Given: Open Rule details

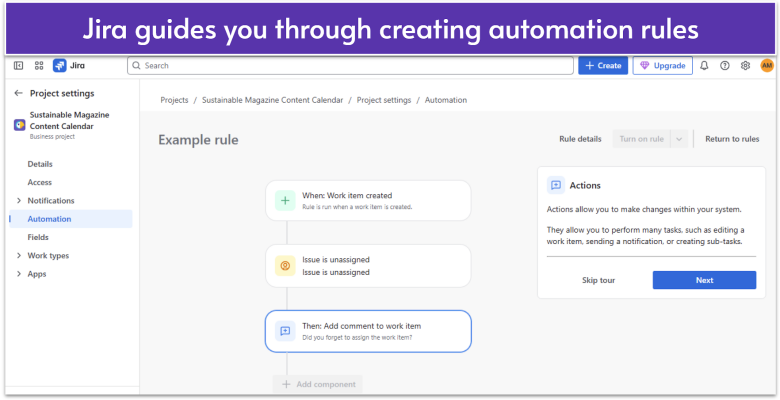Looking at the screenshot, I should pos(580,139).
